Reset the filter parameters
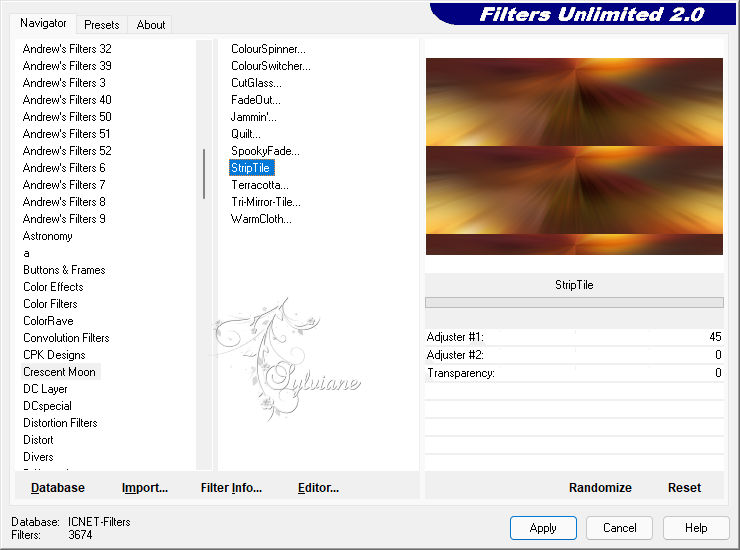 pyautogui.click(x=684, y=488)
